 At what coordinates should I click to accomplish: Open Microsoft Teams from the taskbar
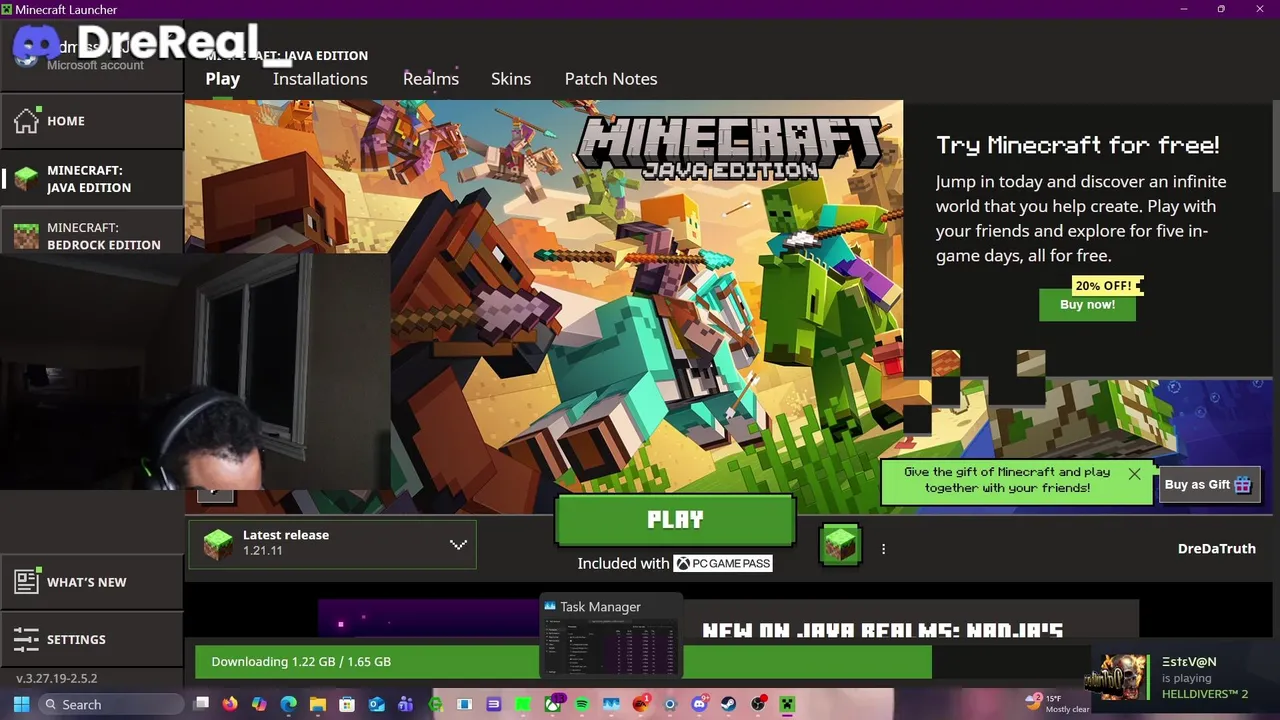tap(405, 704)
